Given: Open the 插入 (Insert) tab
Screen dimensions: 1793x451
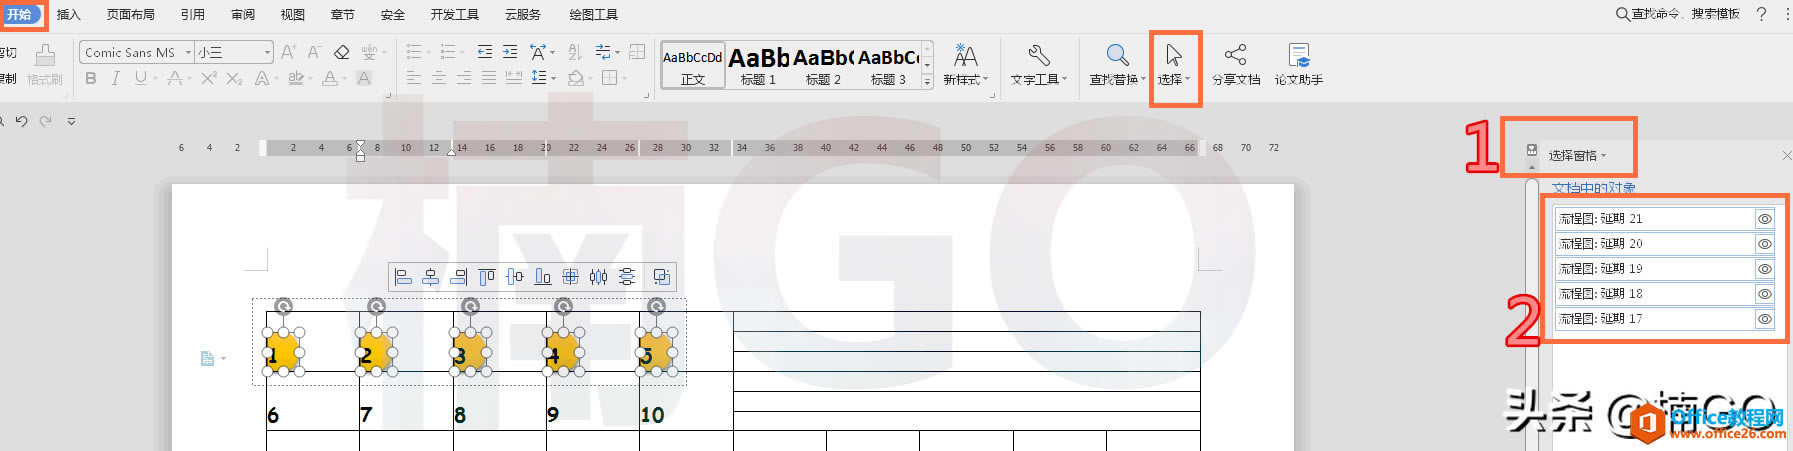Looking at the screenshot, I should [x=68, y=14].
